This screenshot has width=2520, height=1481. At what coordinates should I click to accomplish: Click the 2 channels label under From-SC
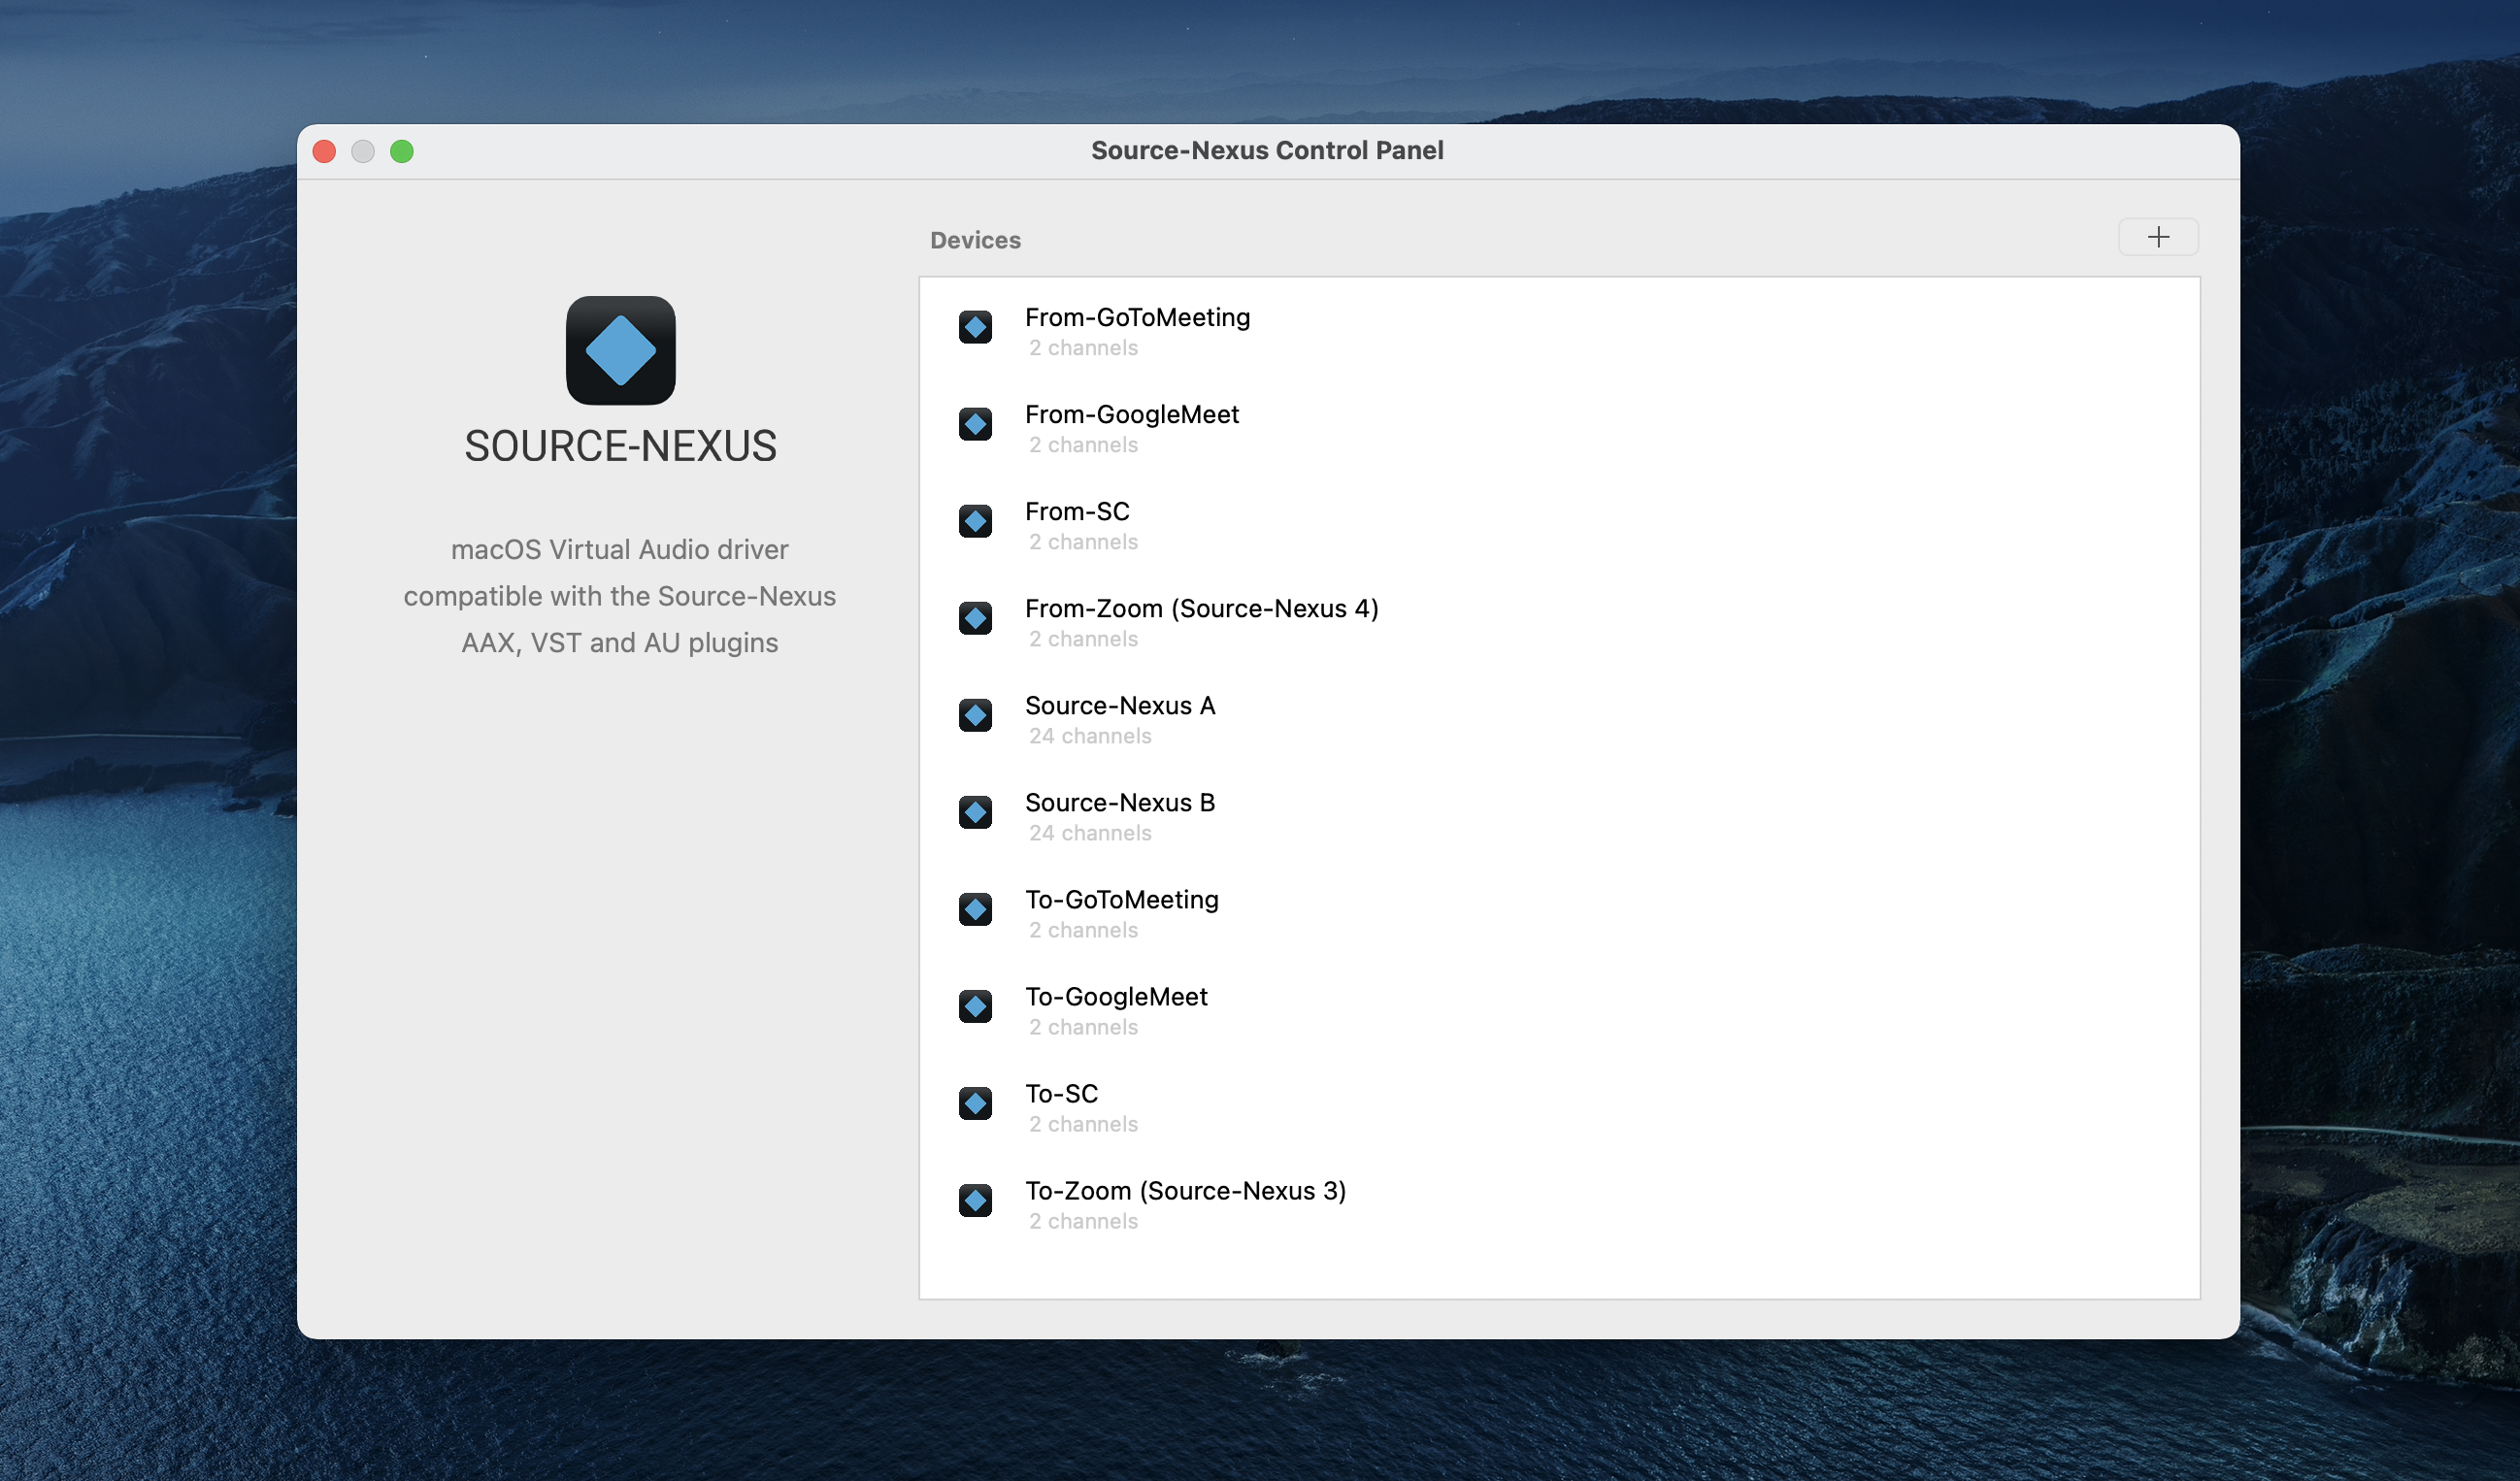1083,542
